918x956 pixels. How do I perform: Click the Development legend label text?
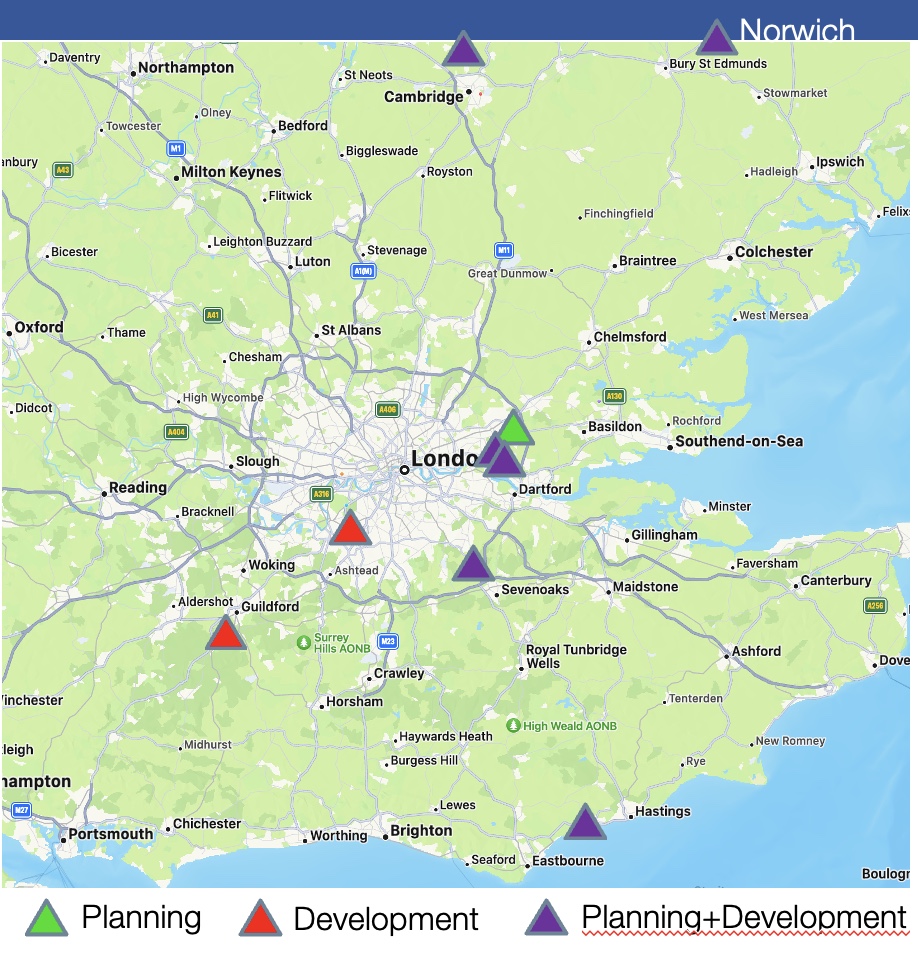386,919
